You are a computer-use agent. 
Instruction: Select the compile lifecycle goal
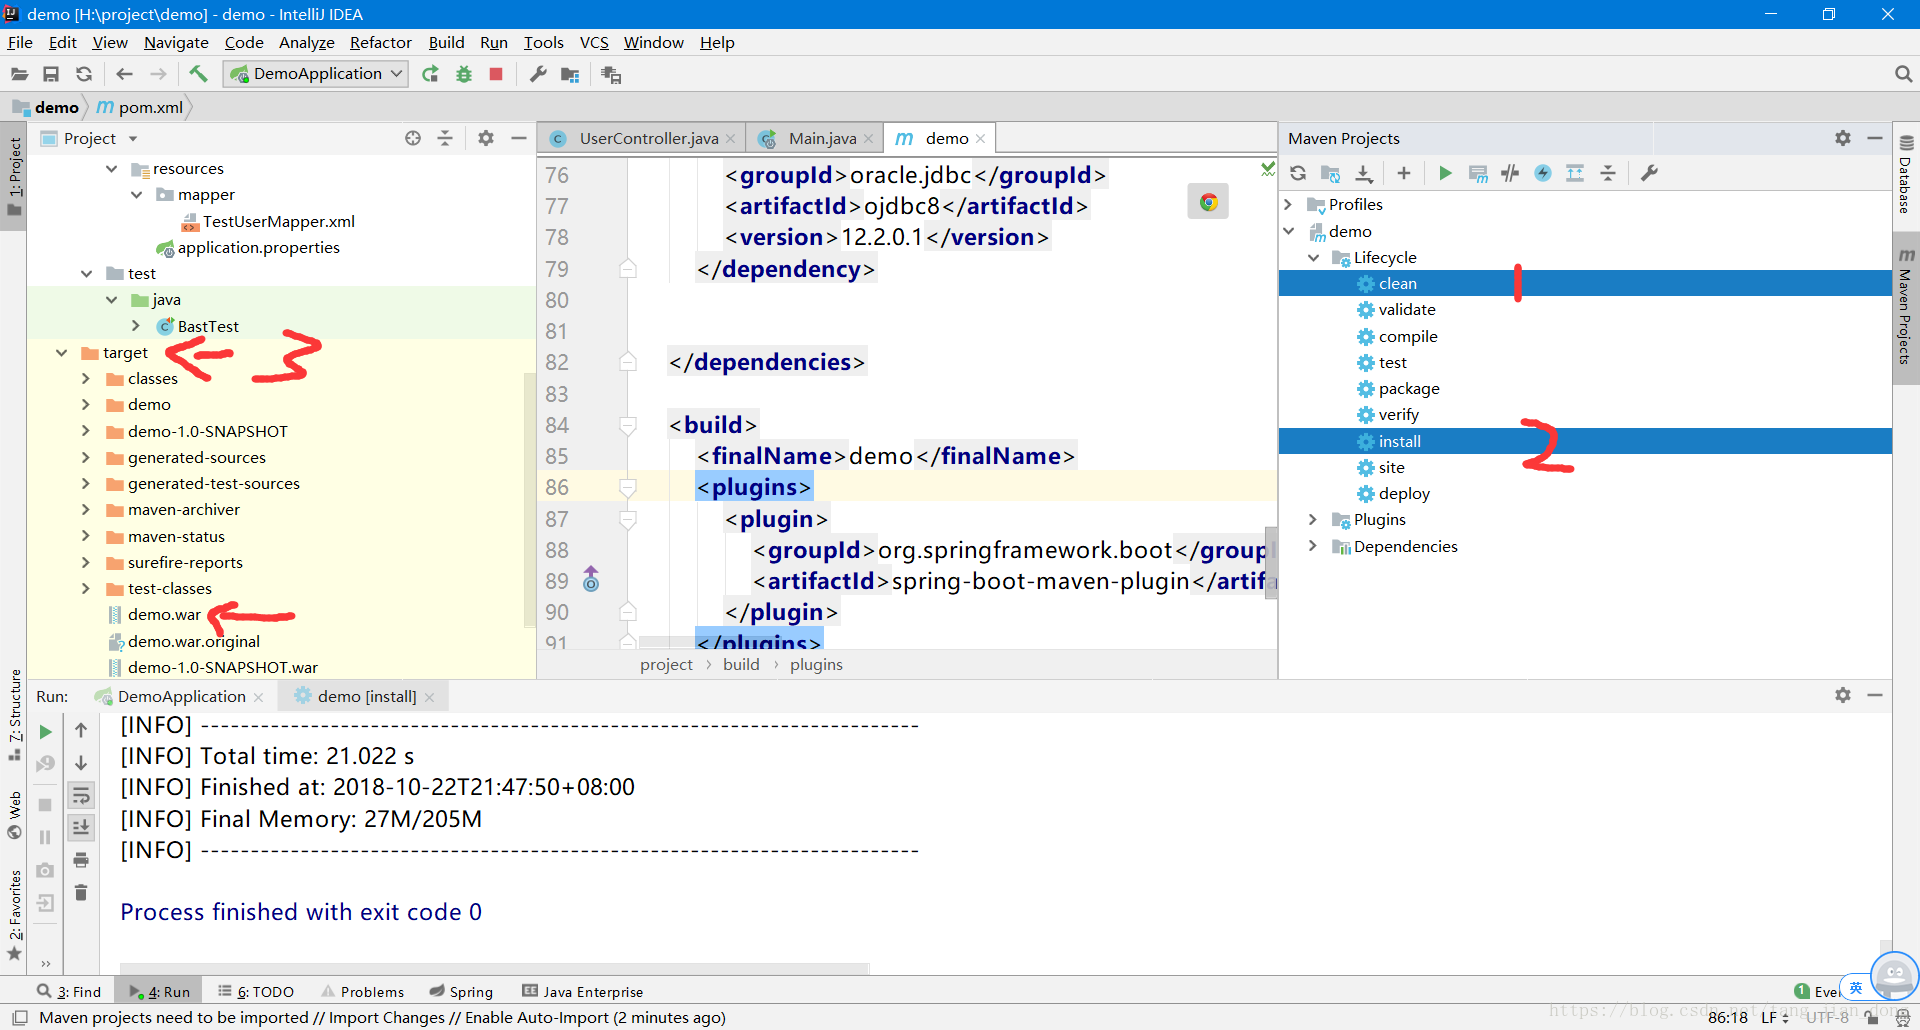pos(1408,337)
